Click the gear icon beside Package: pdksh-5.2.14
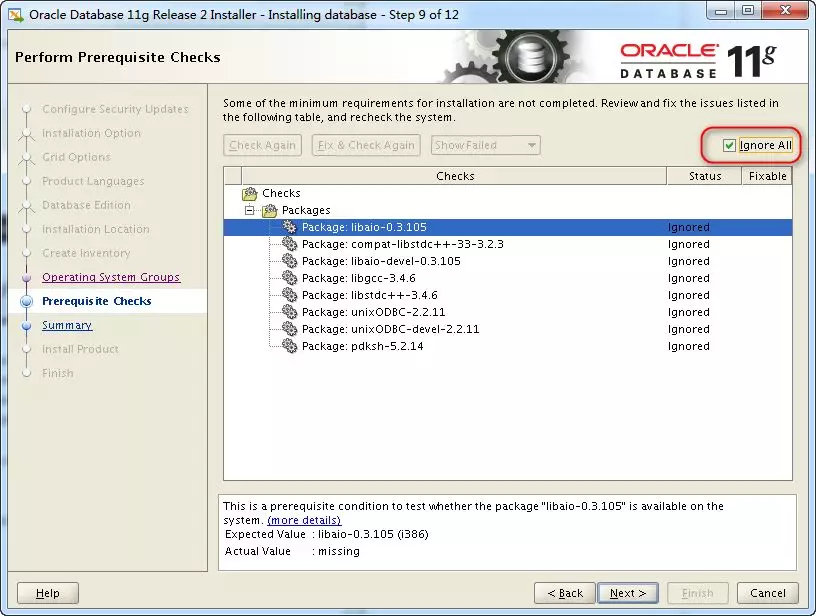Image resolution: width=816 pixels, height=616 pixels. click(289, 346)
